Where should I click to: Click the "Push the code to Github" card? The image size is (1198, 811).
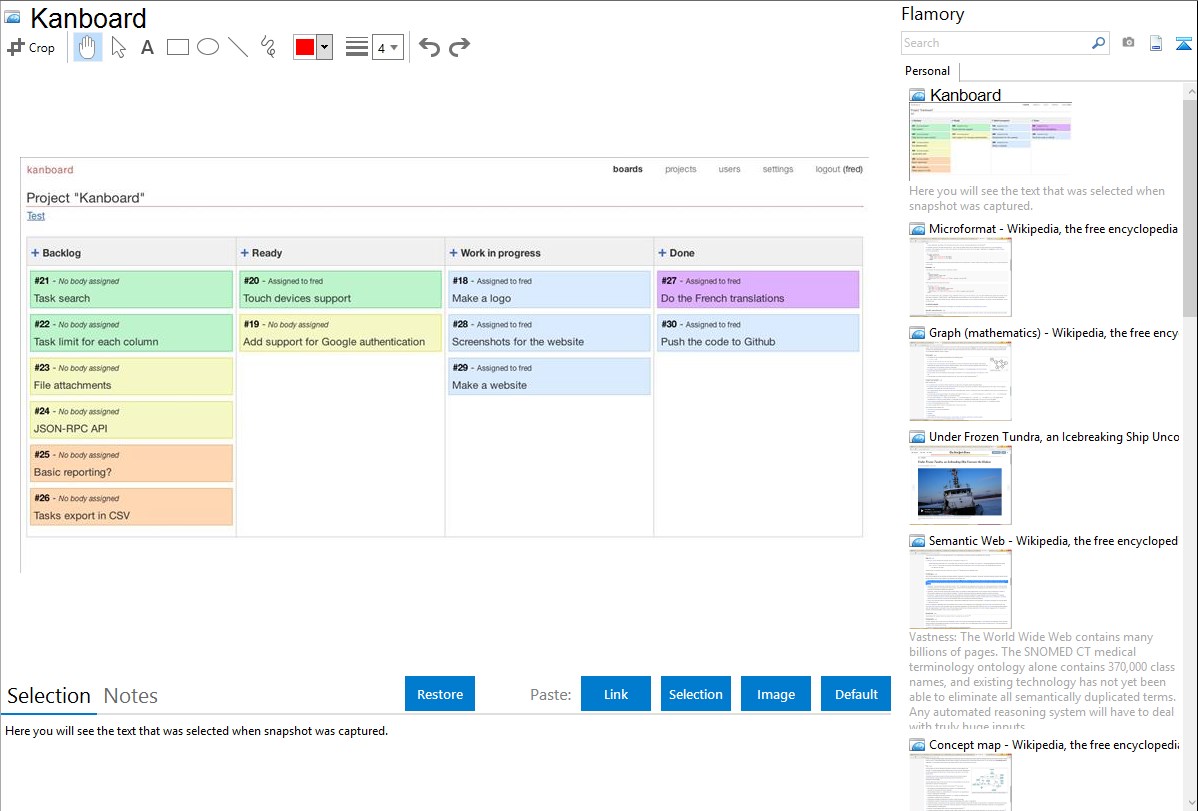(x=758, y=333)
